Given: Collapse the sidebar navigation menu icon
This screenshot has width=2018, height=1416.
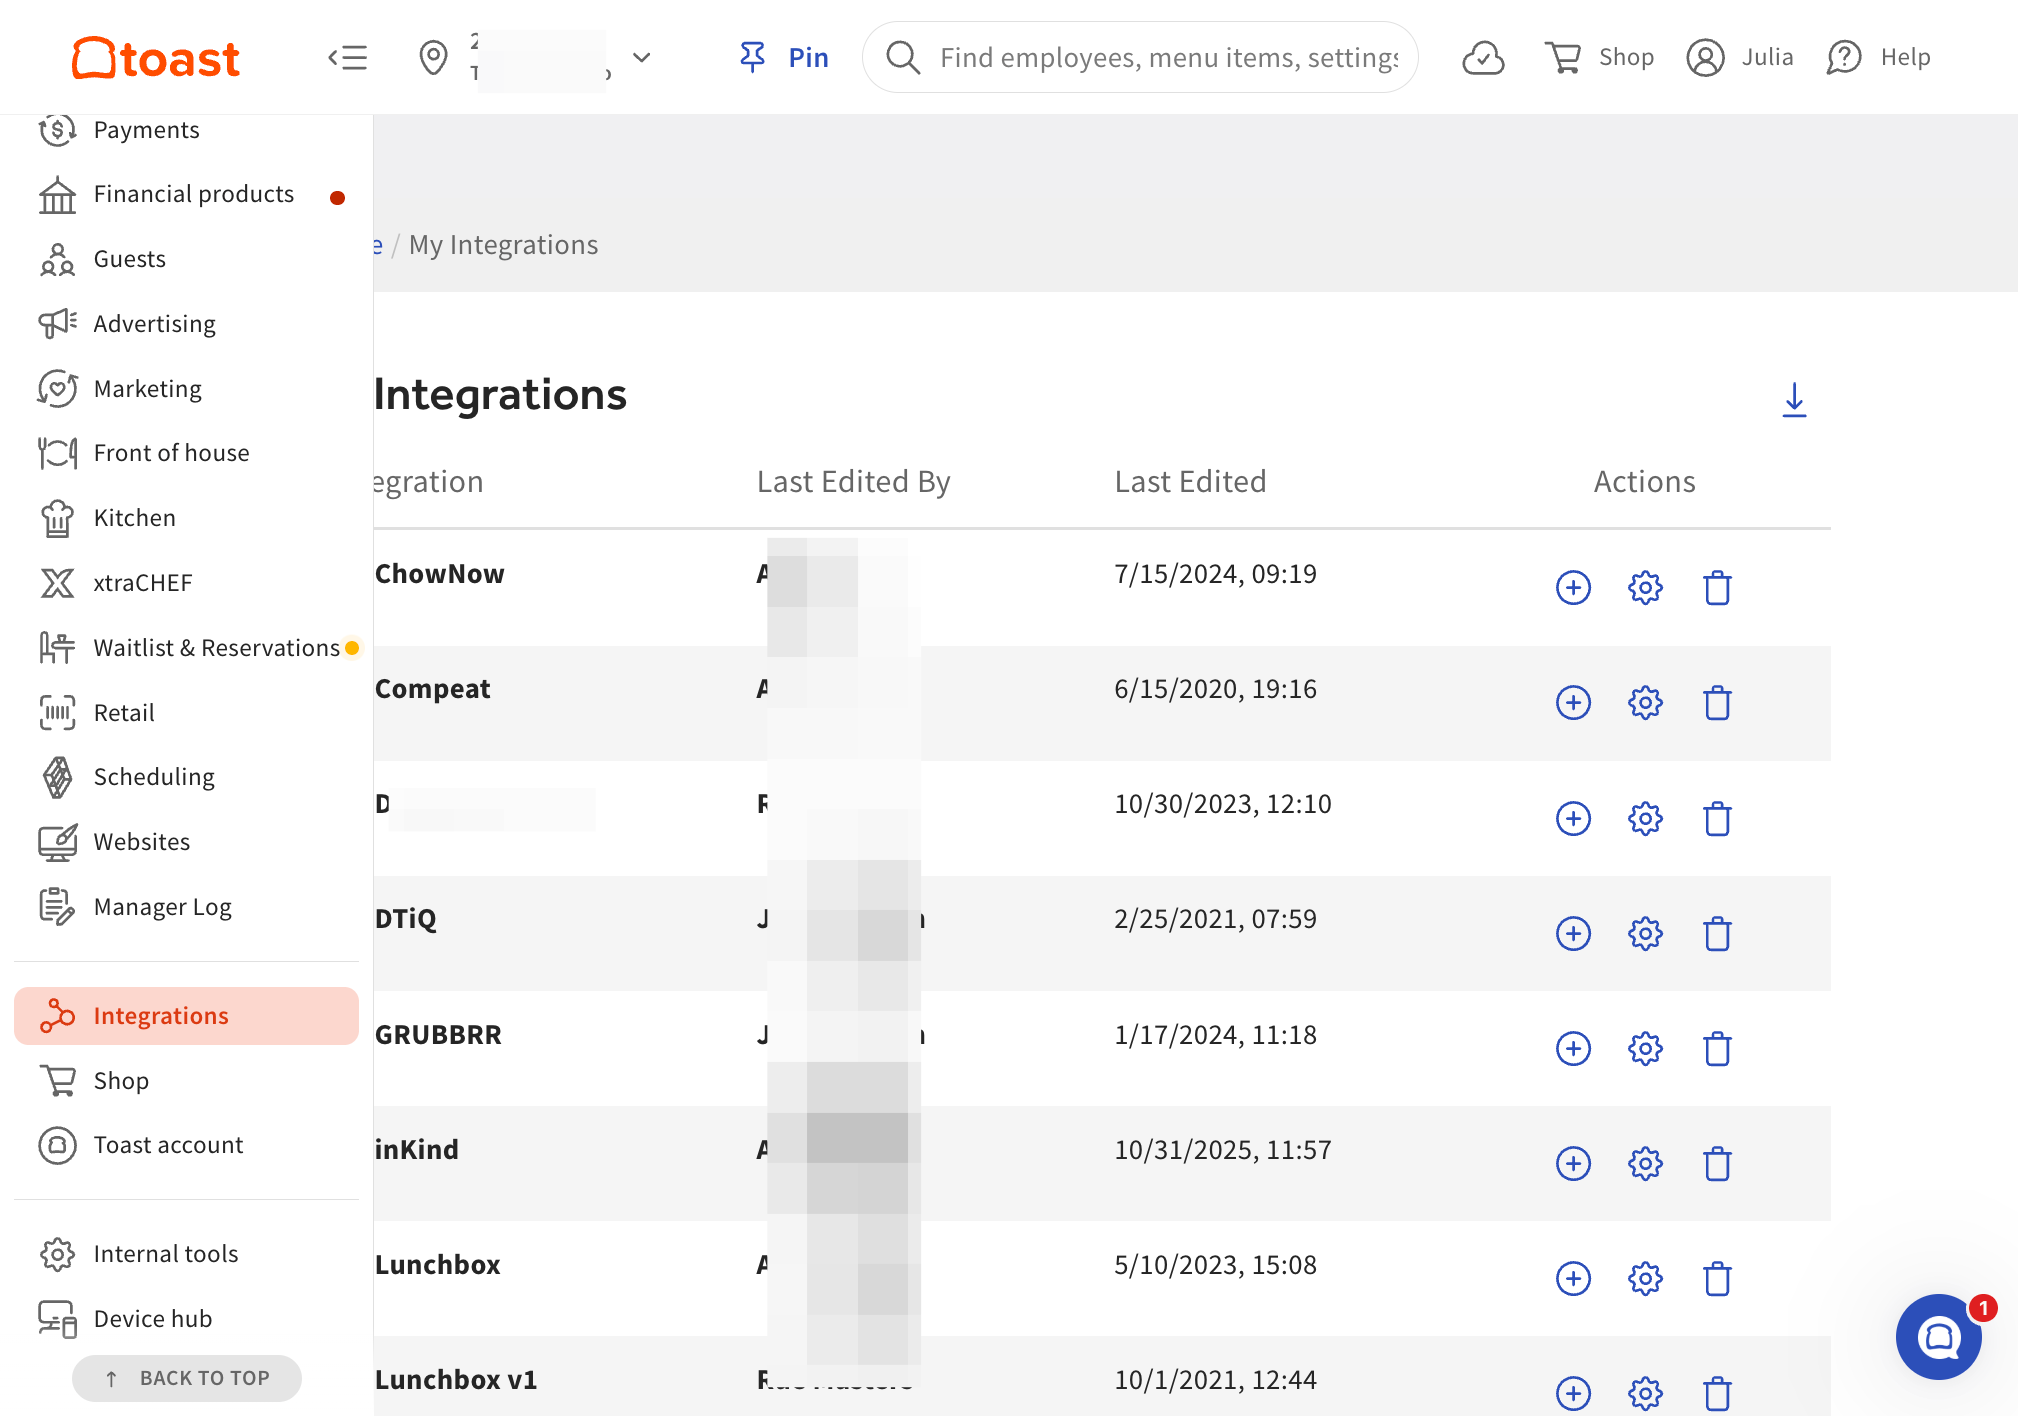Looking at the screenshot, I should coord(347,57).
